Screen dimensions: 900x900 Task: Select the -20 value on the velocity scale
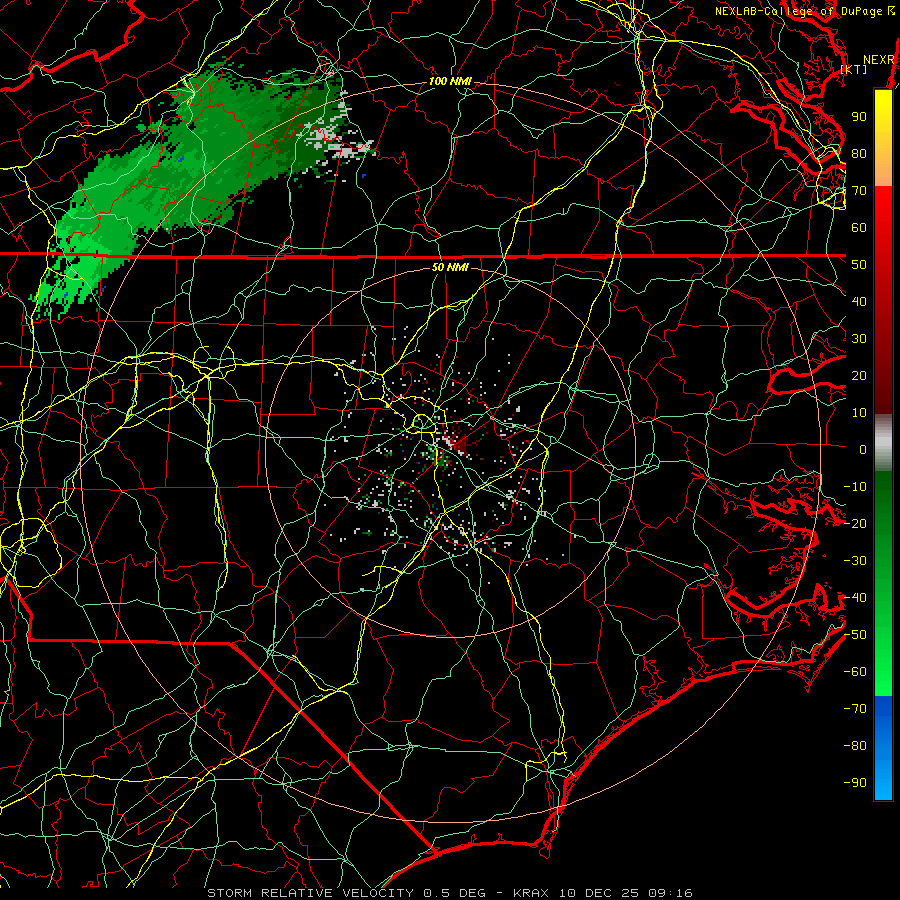coord(855,523)
